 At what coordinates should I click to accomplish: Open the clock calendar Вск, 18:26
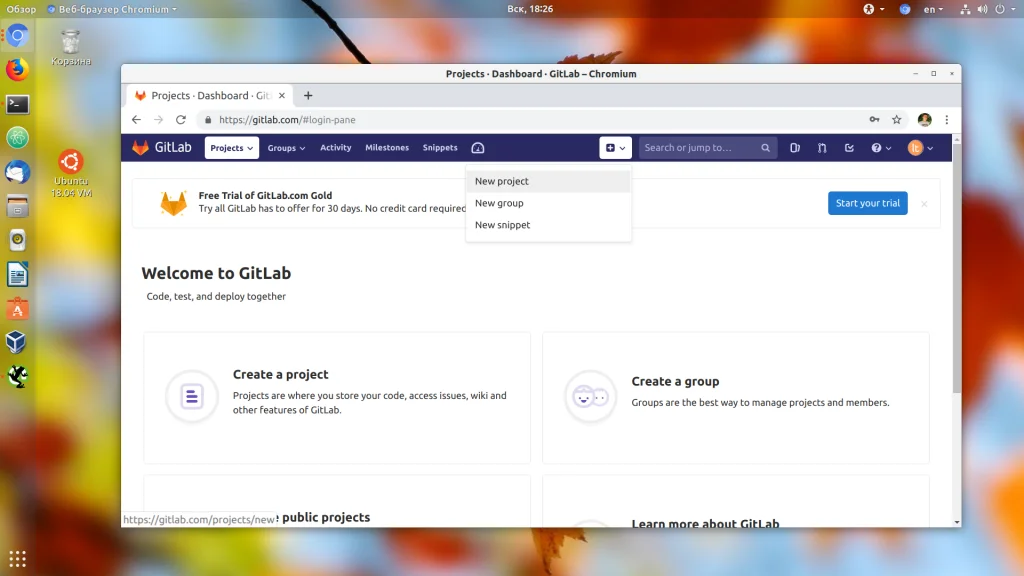coord(530,9)
